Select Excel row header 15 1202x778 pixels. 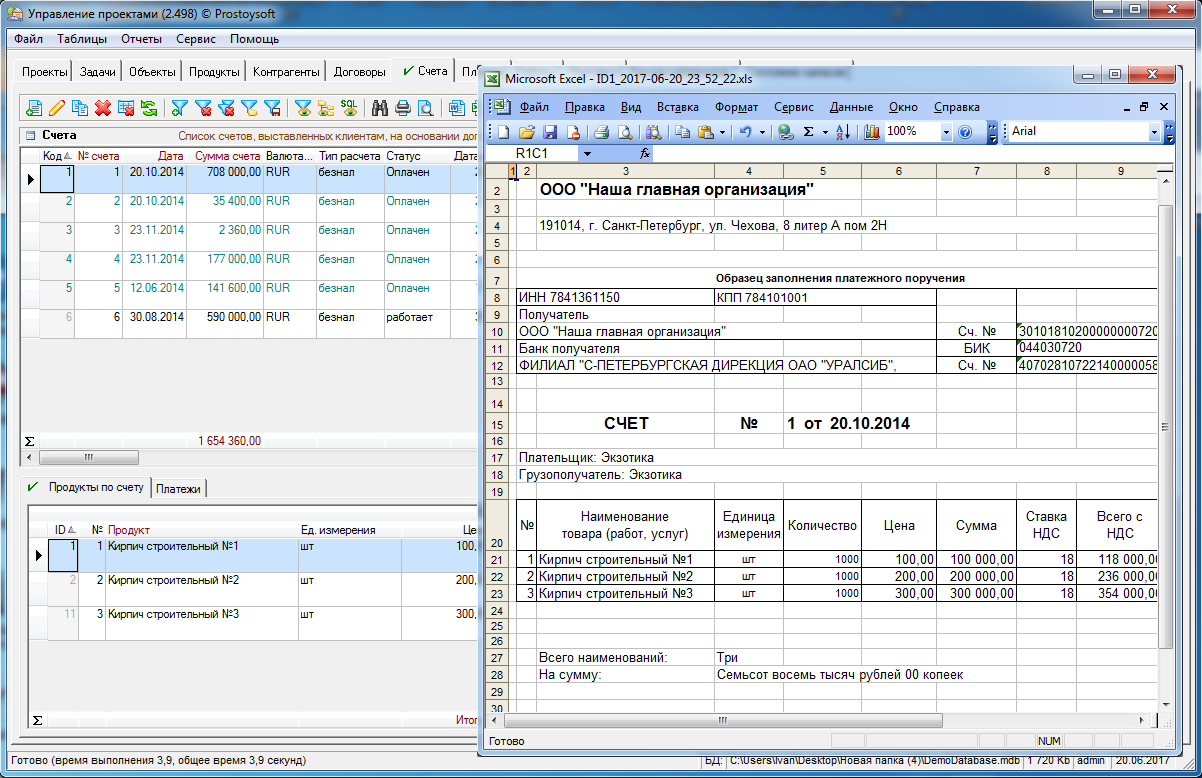point(496,424)
